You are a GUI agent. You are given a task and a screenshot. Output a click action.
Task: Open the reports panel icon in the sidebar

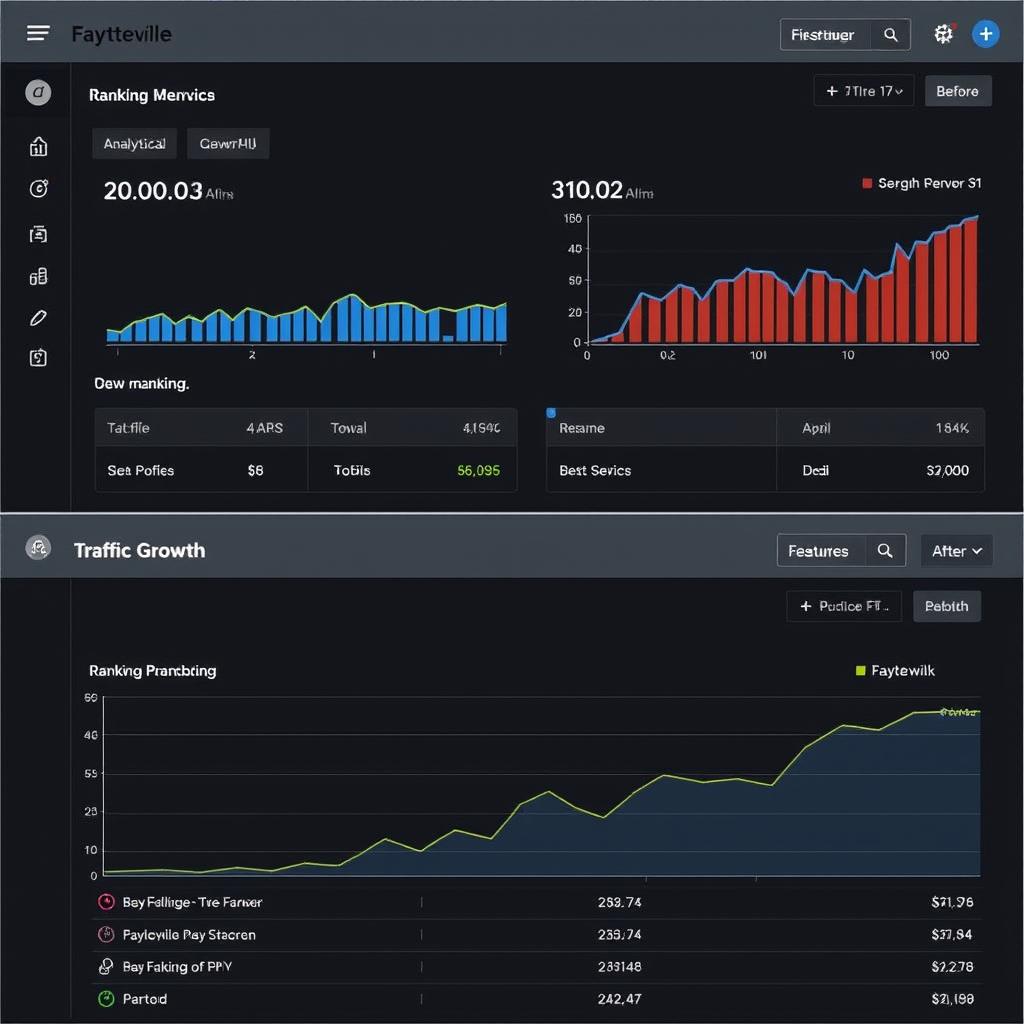click(38, 233)
